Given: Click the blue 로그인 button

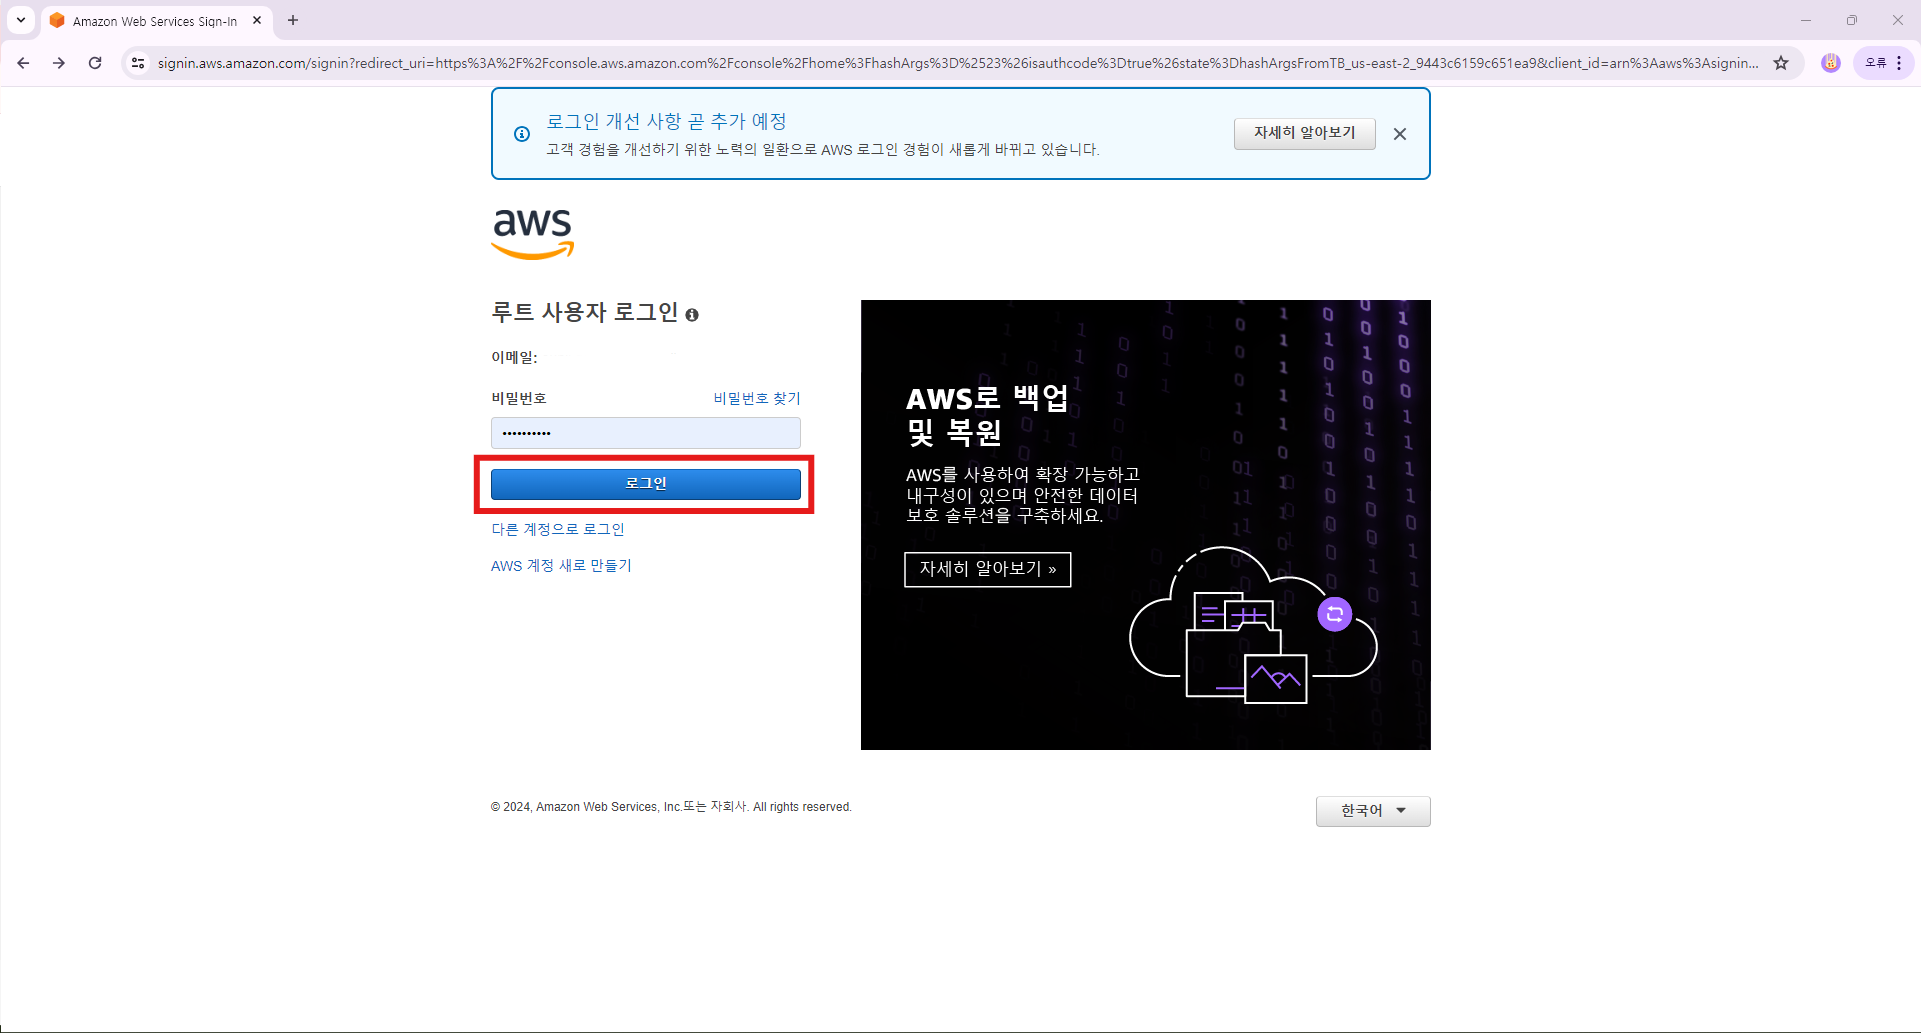Looking at the screenshot, I should coord(646,484).
